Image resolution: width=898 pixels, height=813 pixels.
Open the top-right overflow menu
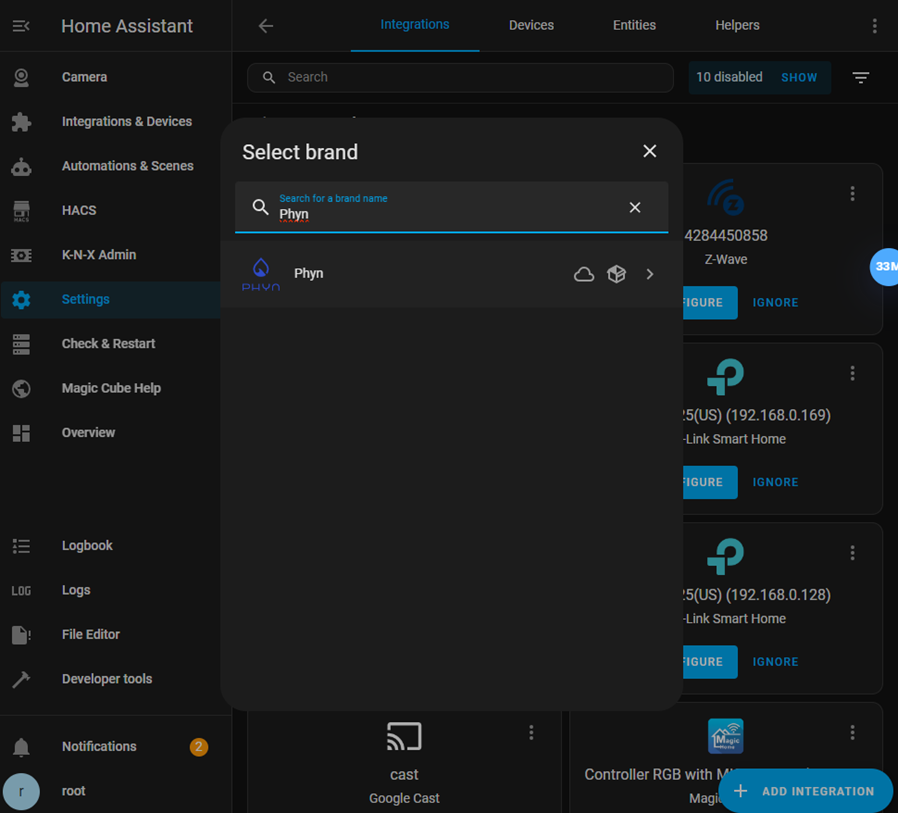coord(874,26)
